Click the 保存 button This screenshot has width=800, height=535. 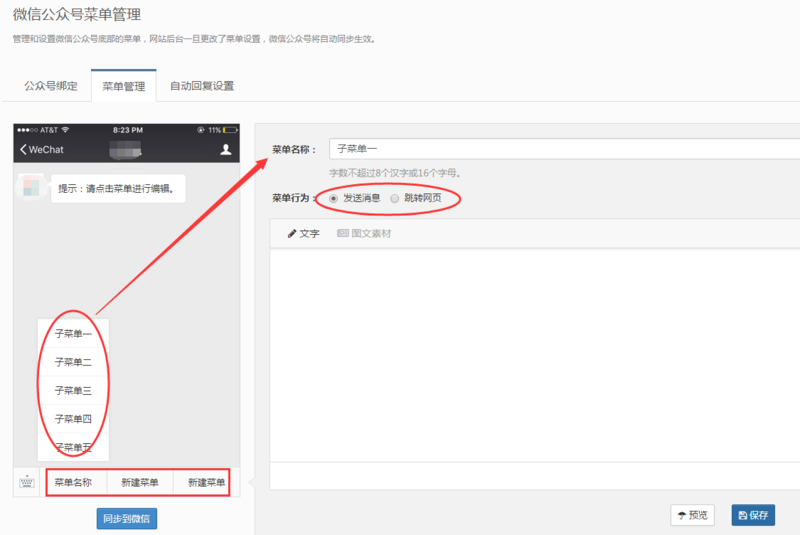[753, 515]
